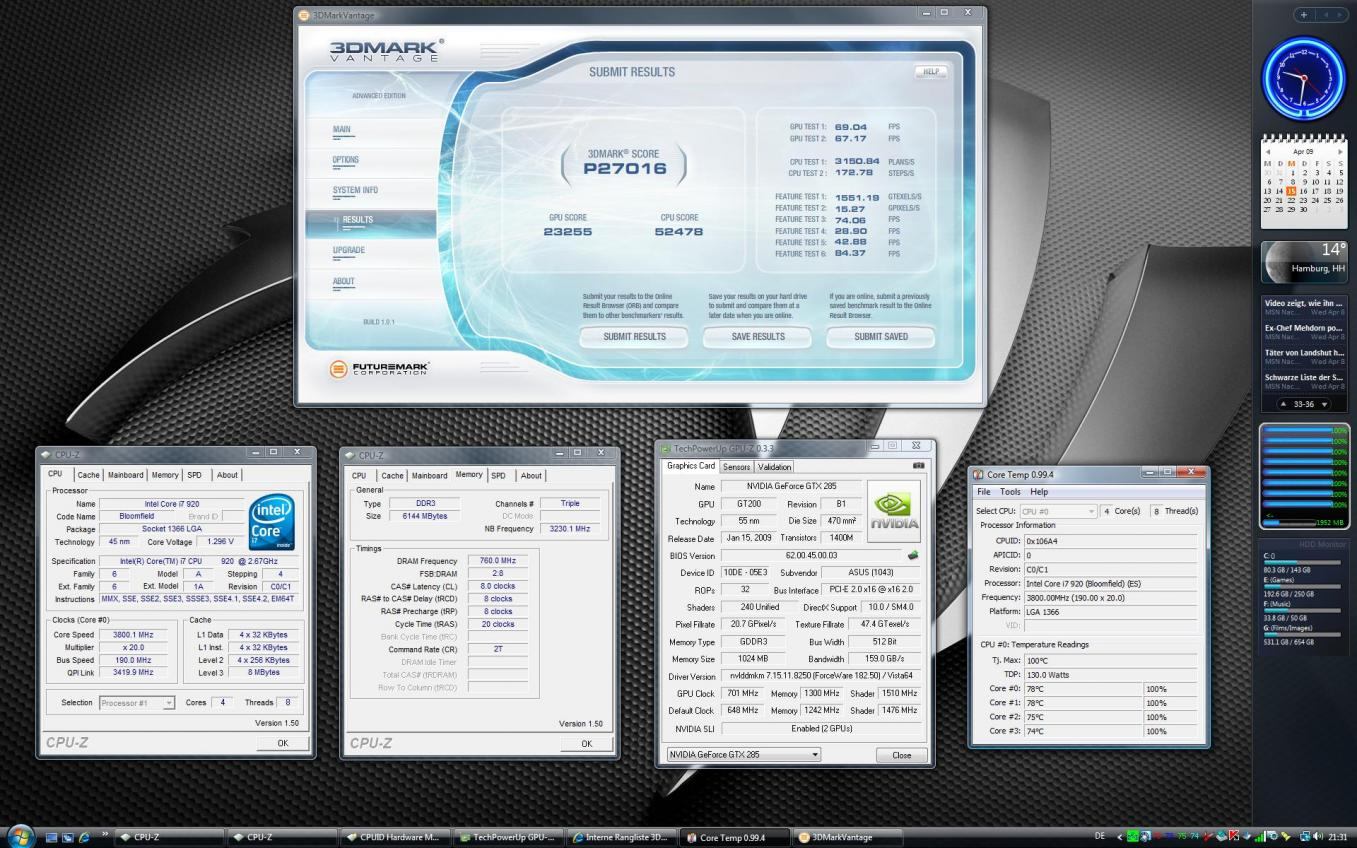Click the BIOS save chip icon in GPU-Z
This screenshot has height=848, width=1357.
click(911, 555)
